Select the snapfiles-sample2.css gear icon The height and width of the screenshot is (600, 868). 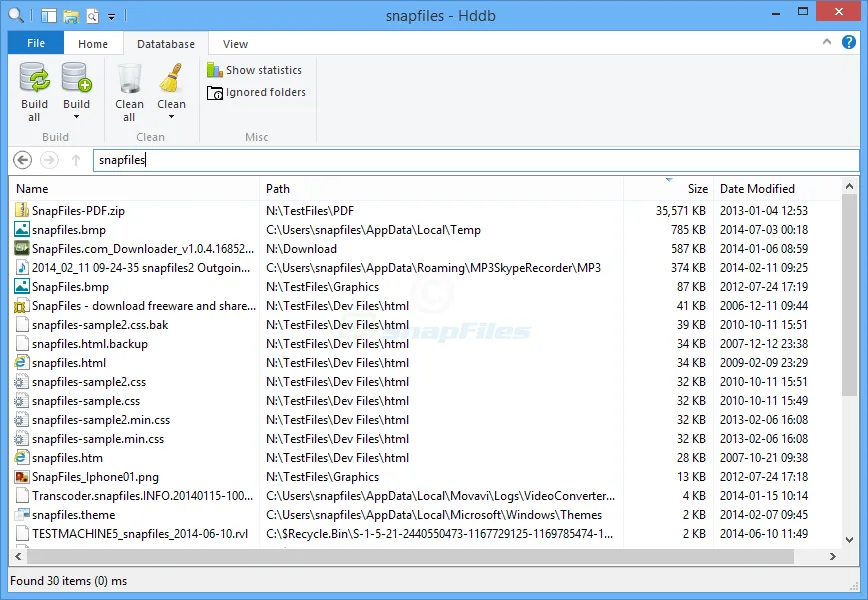tap(22, 382)
